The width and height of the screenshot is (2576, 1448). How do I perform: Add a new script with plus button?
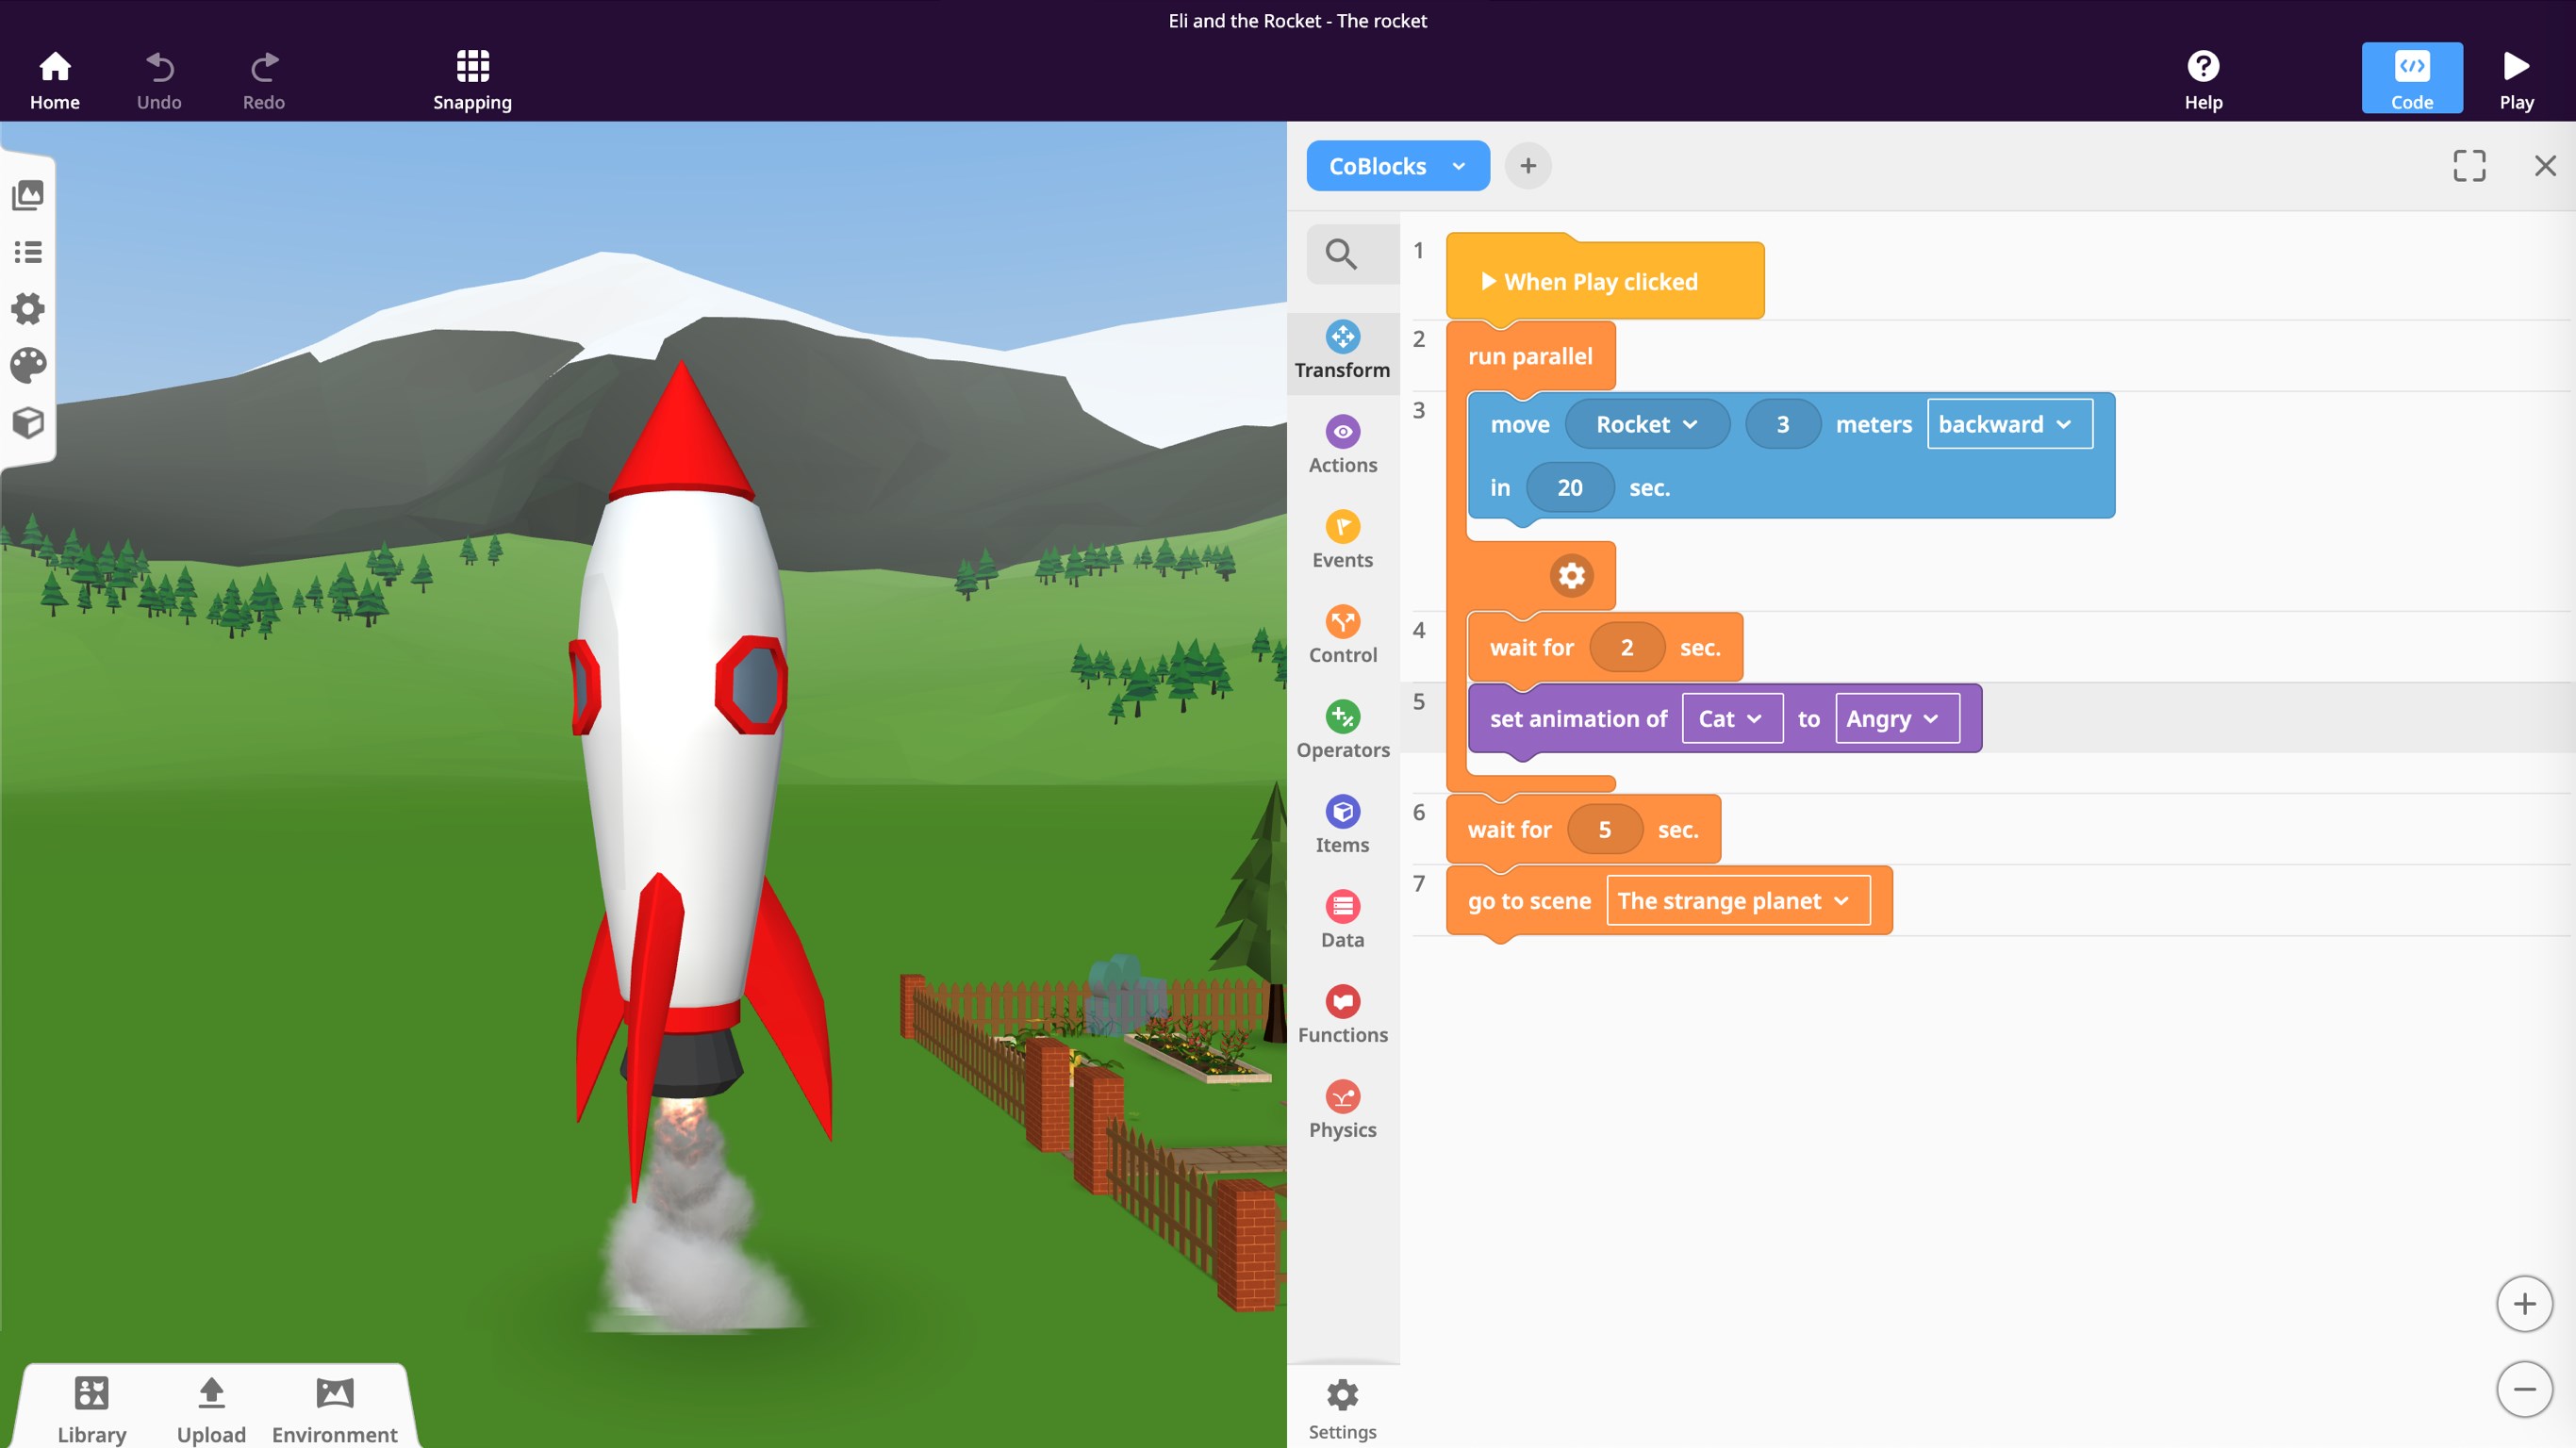1527,166
